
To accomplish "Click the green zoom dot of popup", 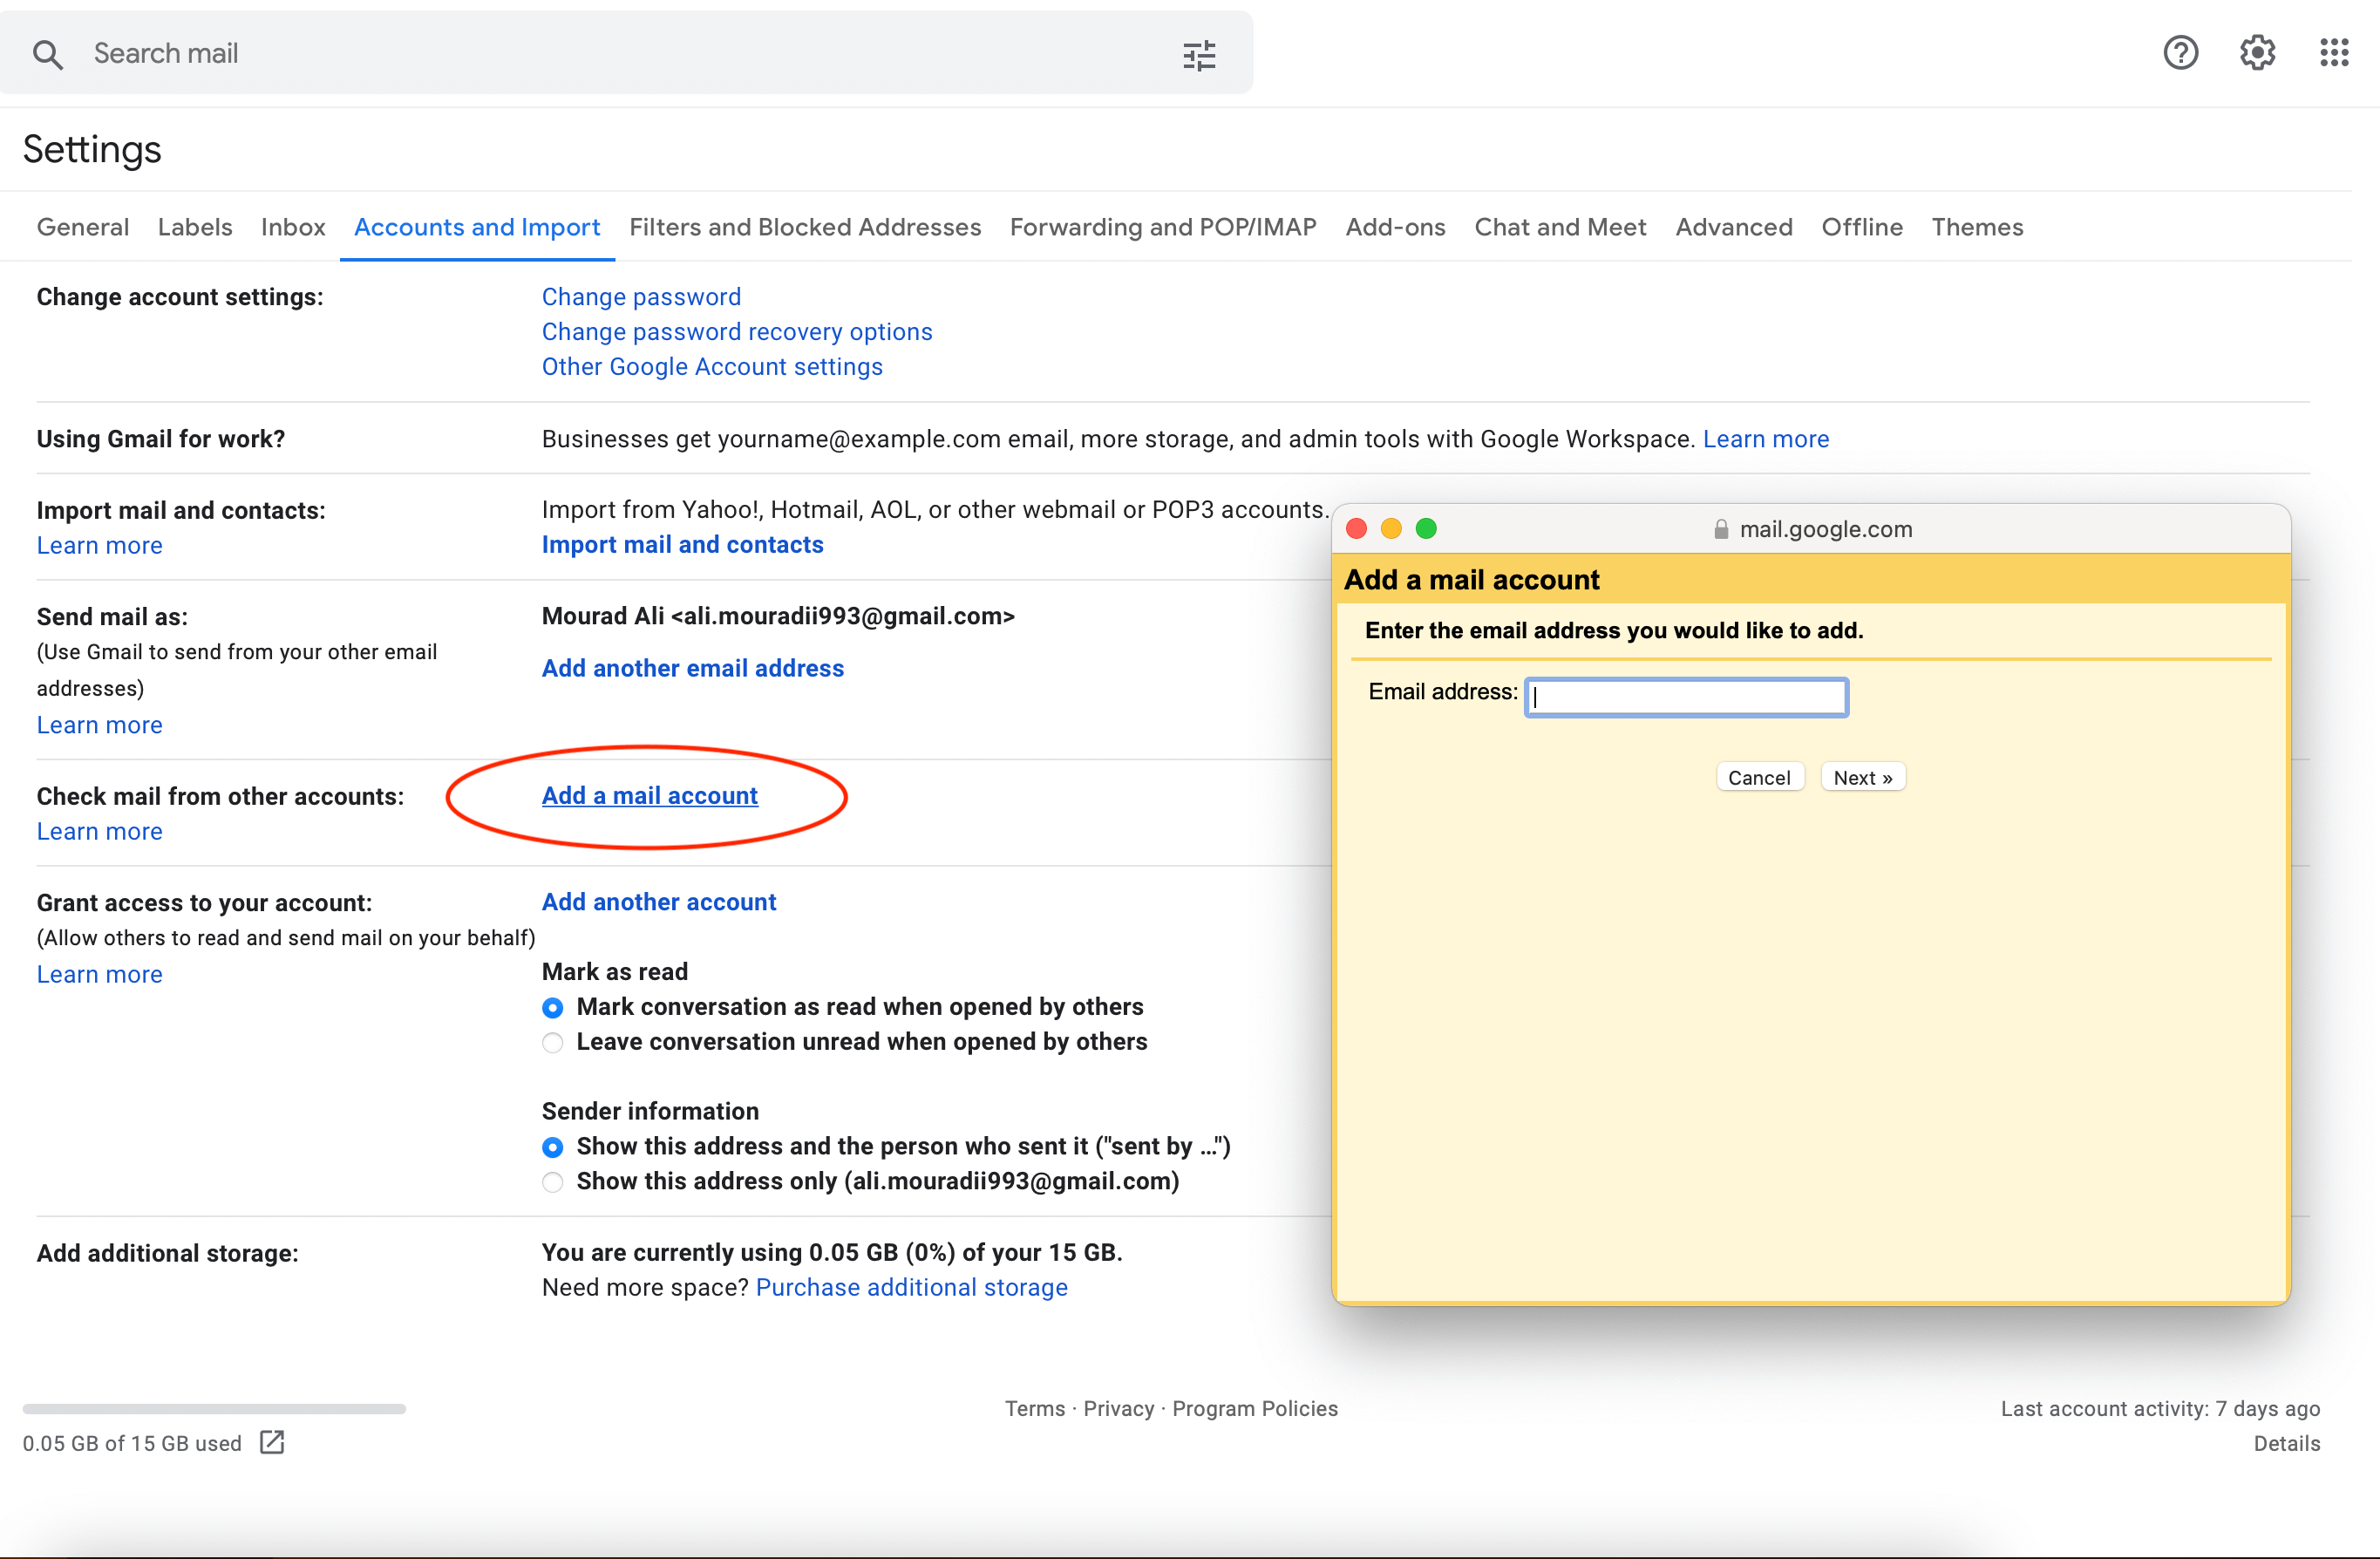I will [1426, 528].
